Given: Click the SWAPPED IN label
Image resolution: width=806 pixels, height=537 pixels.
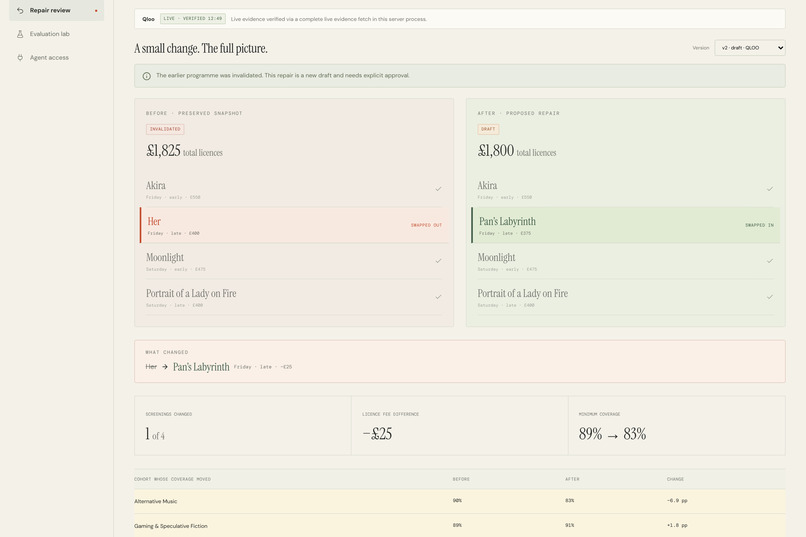Looking at the screenshot, I should [x=759, y=225].
